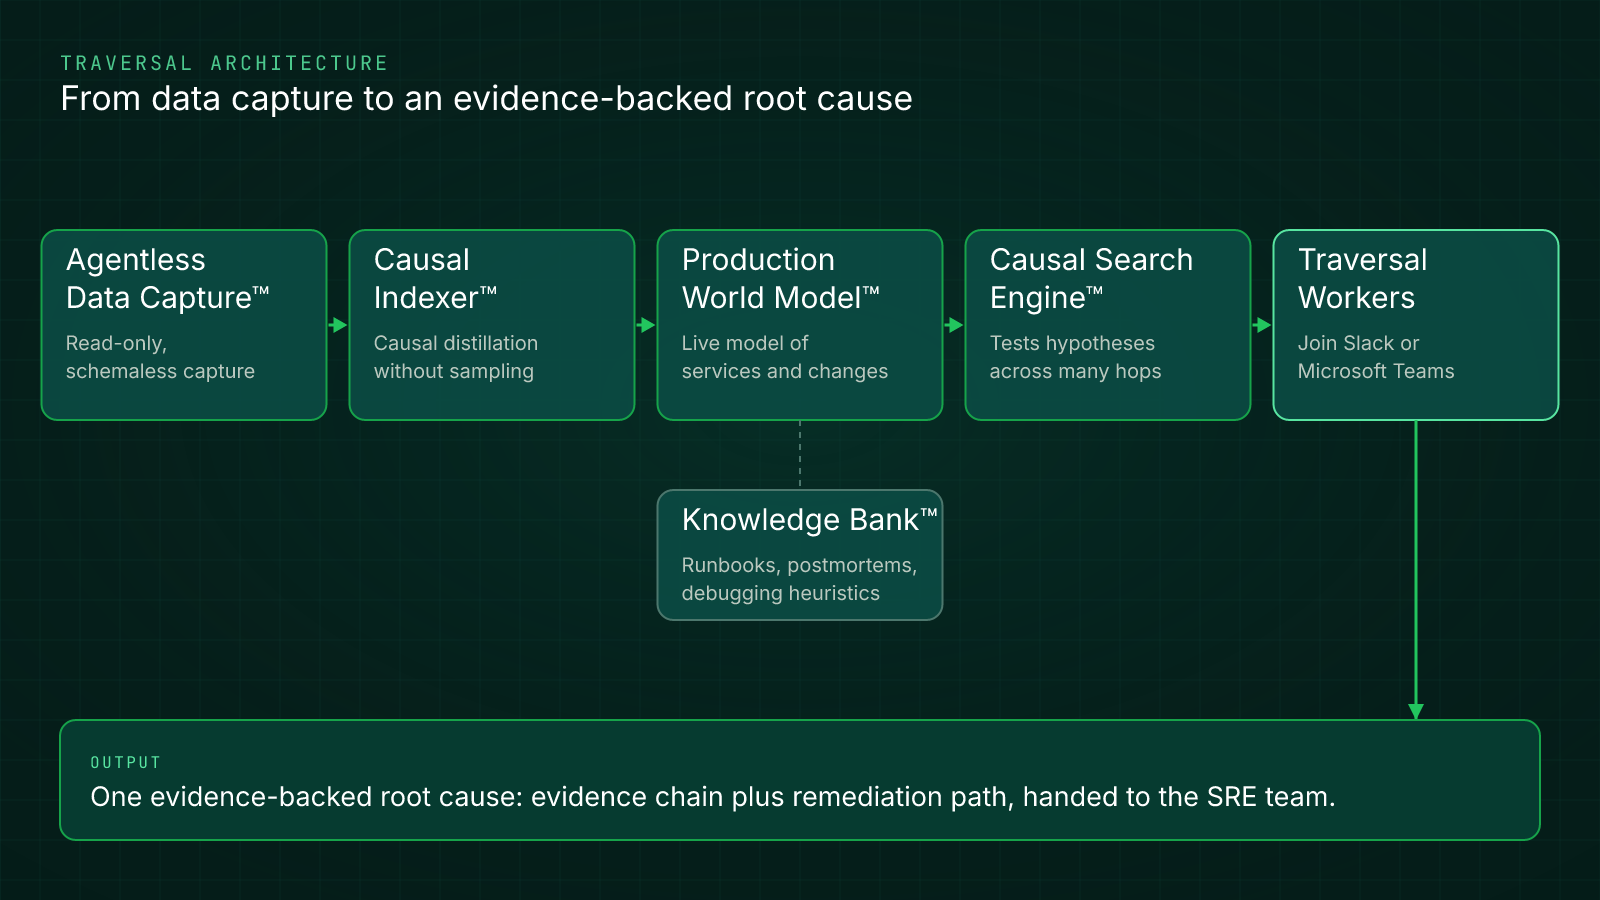
Task: Click the 'TRAVERSAL ARCHITECTURE' heading label
Action: click(224, 63)
